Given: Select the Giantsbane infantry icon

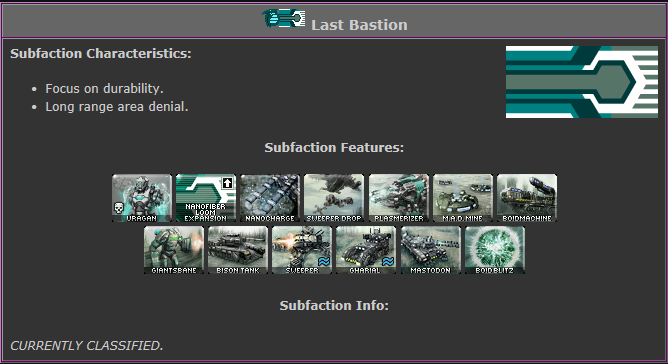Looking at the screenshot, I should (174, 250).
